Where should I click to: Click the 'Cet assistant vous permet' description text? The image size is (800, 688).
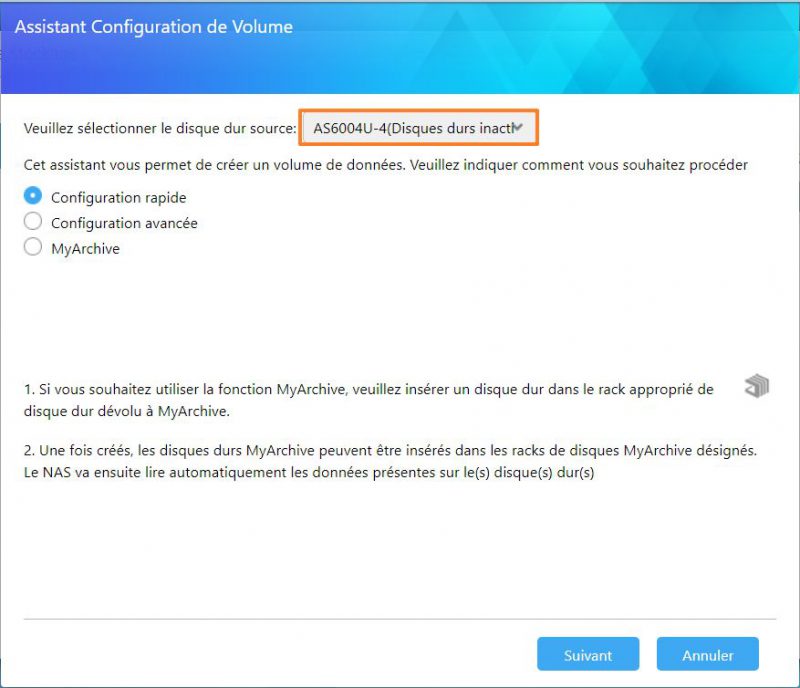tap(386, 165)
